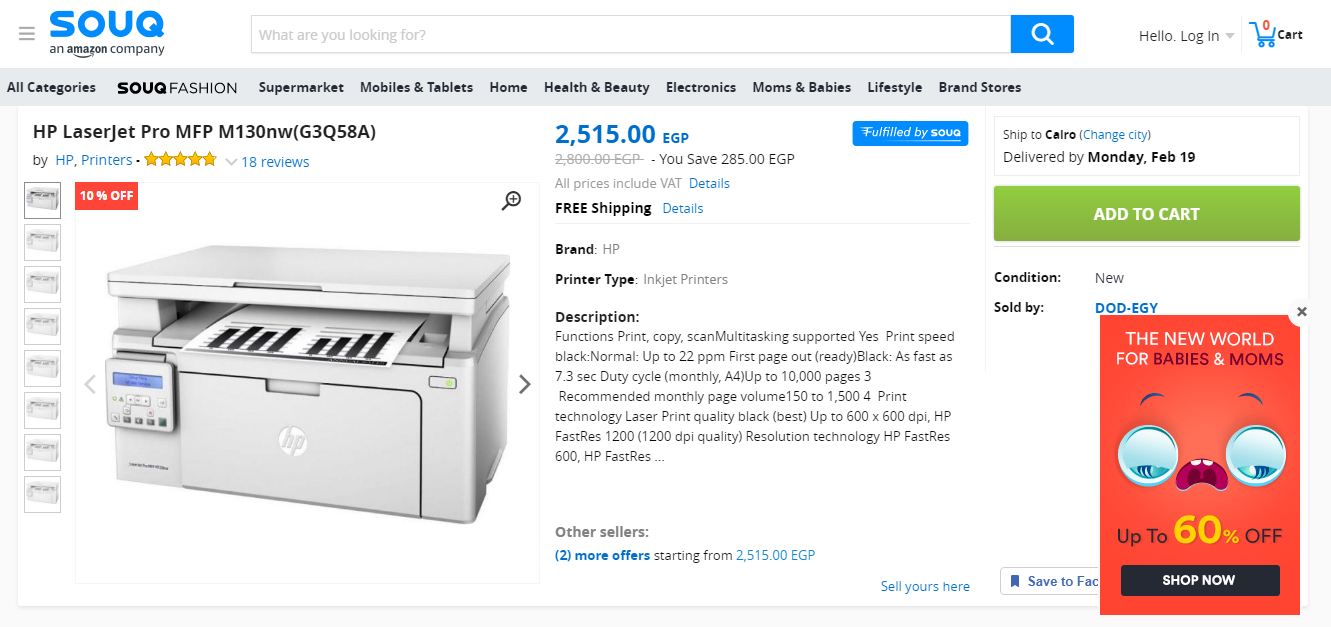Click SHOP NOW in the ad
1331x627 pixels.
click(x=1199, y=580)
